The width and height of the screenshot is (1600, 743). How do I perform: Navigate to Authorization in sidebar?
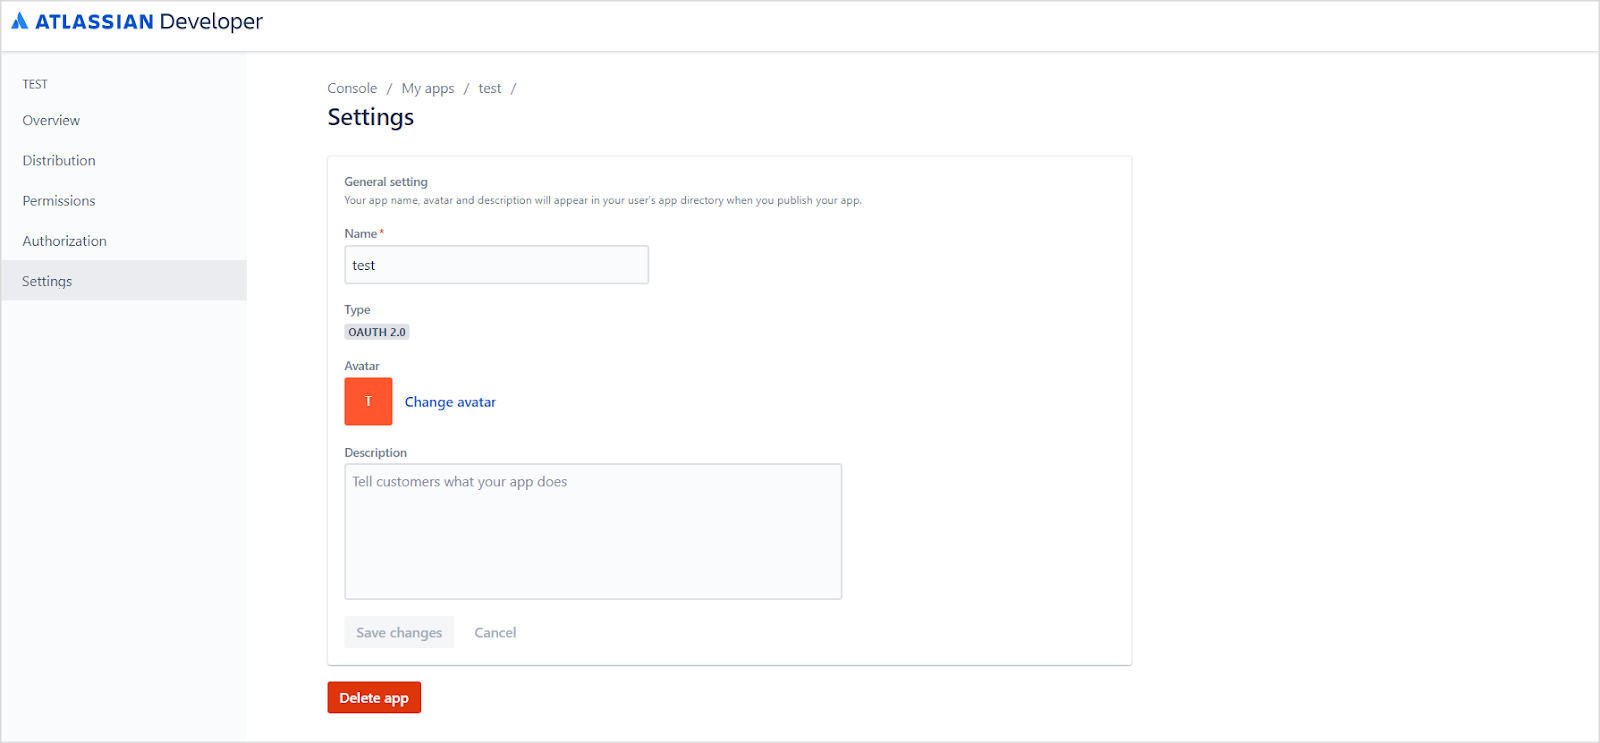(64, 241)
